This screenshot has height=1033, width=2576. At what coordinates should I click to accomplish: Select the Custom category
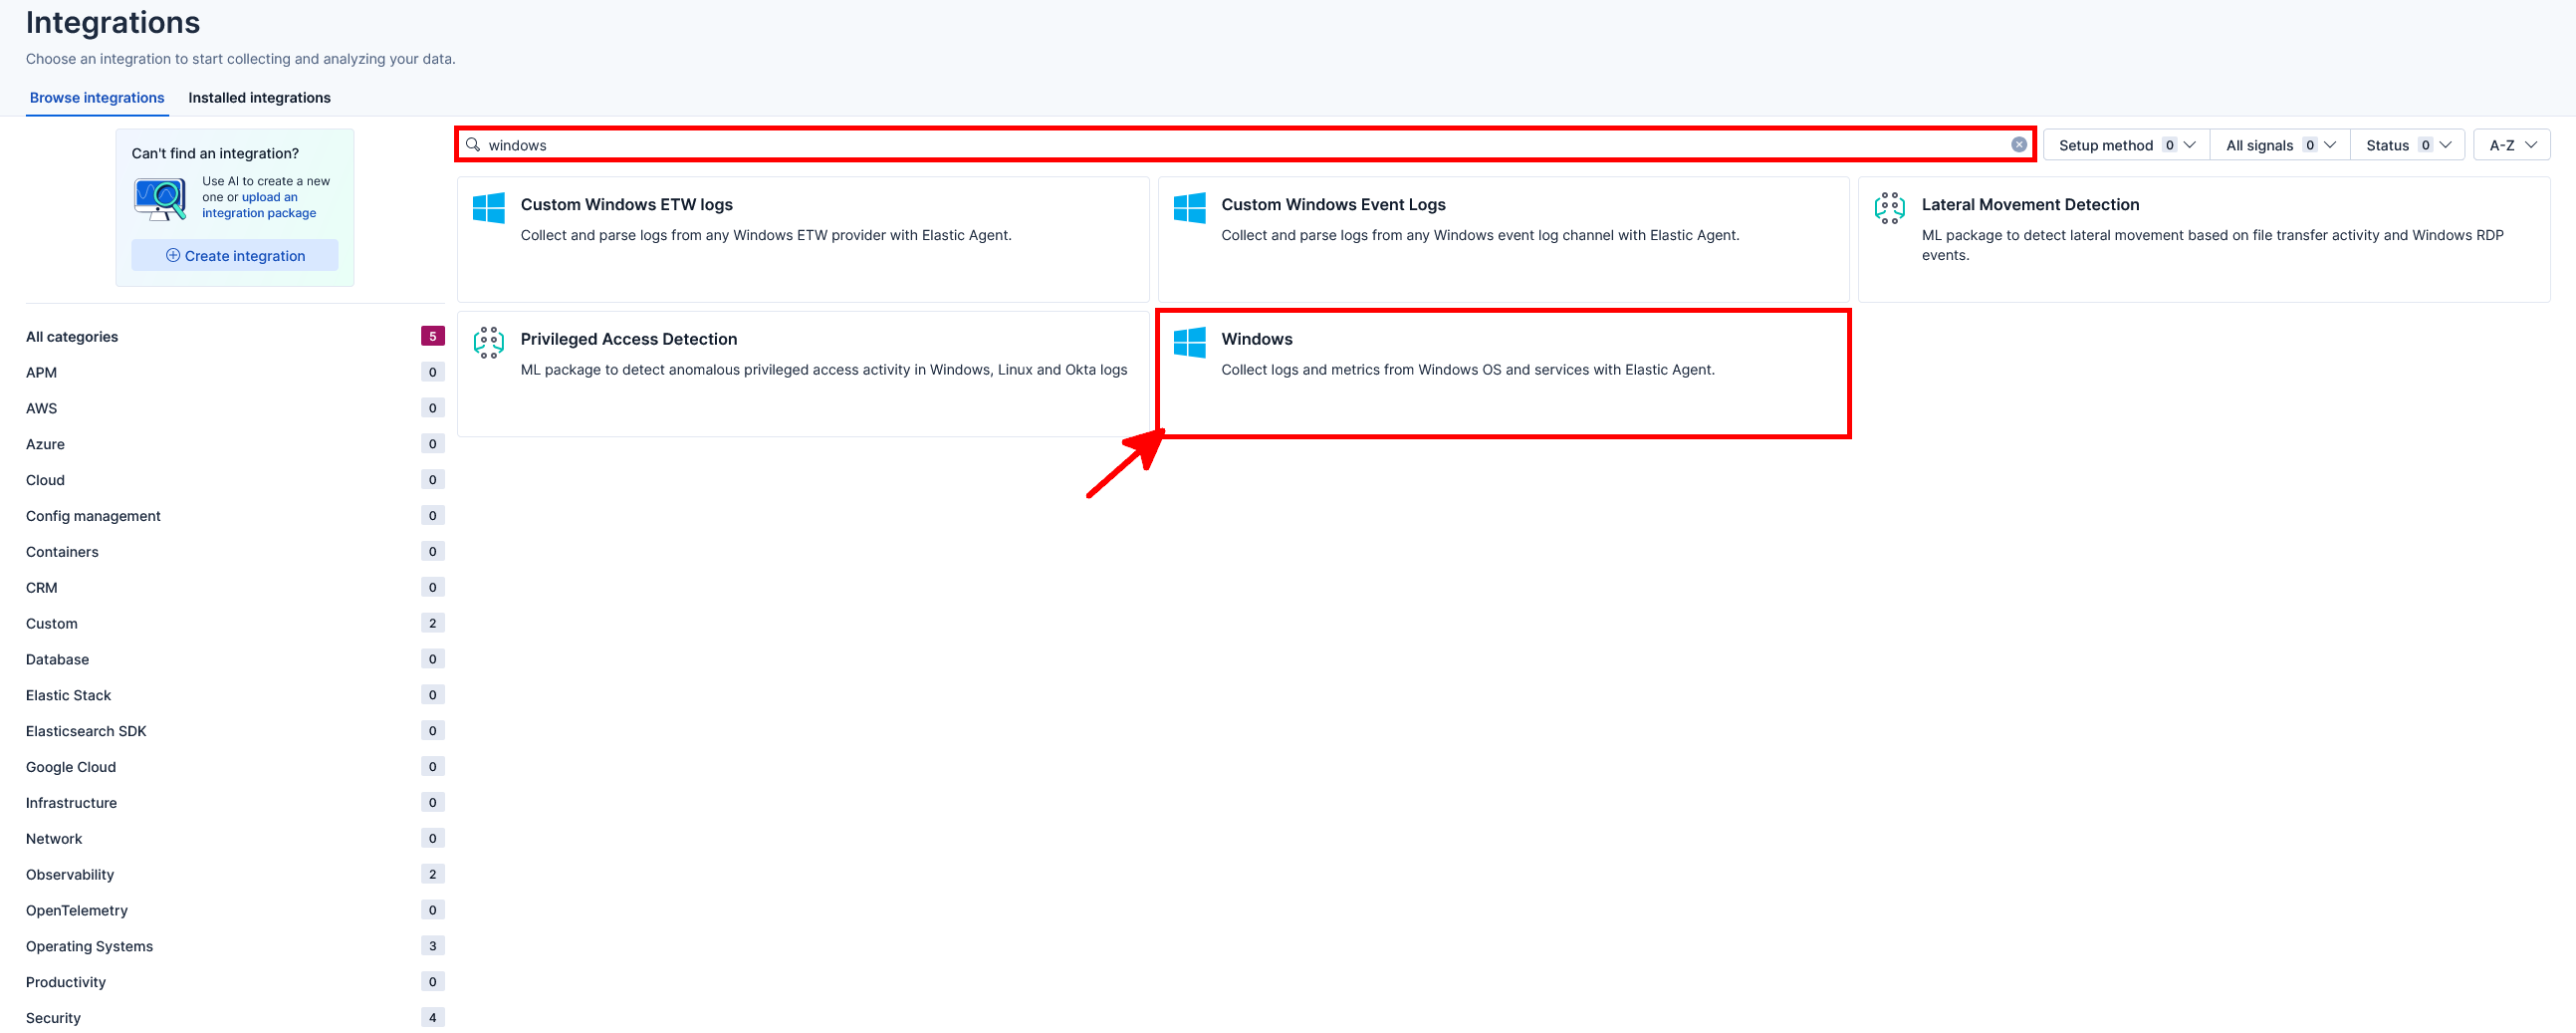pos(235,624)
